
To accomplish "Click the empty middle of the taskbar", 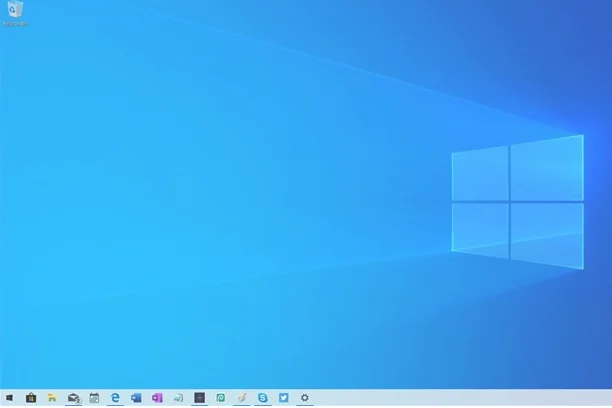I will tap(450, 397).
